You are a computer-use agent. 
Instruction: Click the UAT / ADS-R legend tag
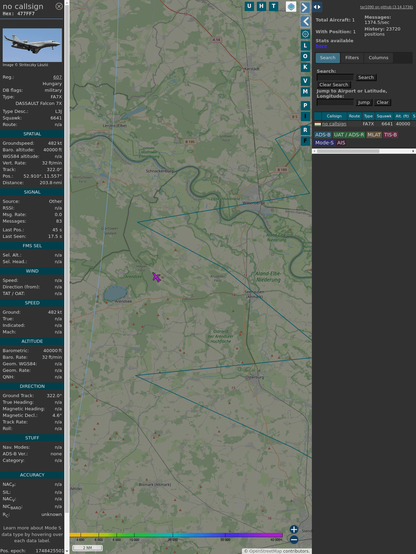(x=349, y=135)
